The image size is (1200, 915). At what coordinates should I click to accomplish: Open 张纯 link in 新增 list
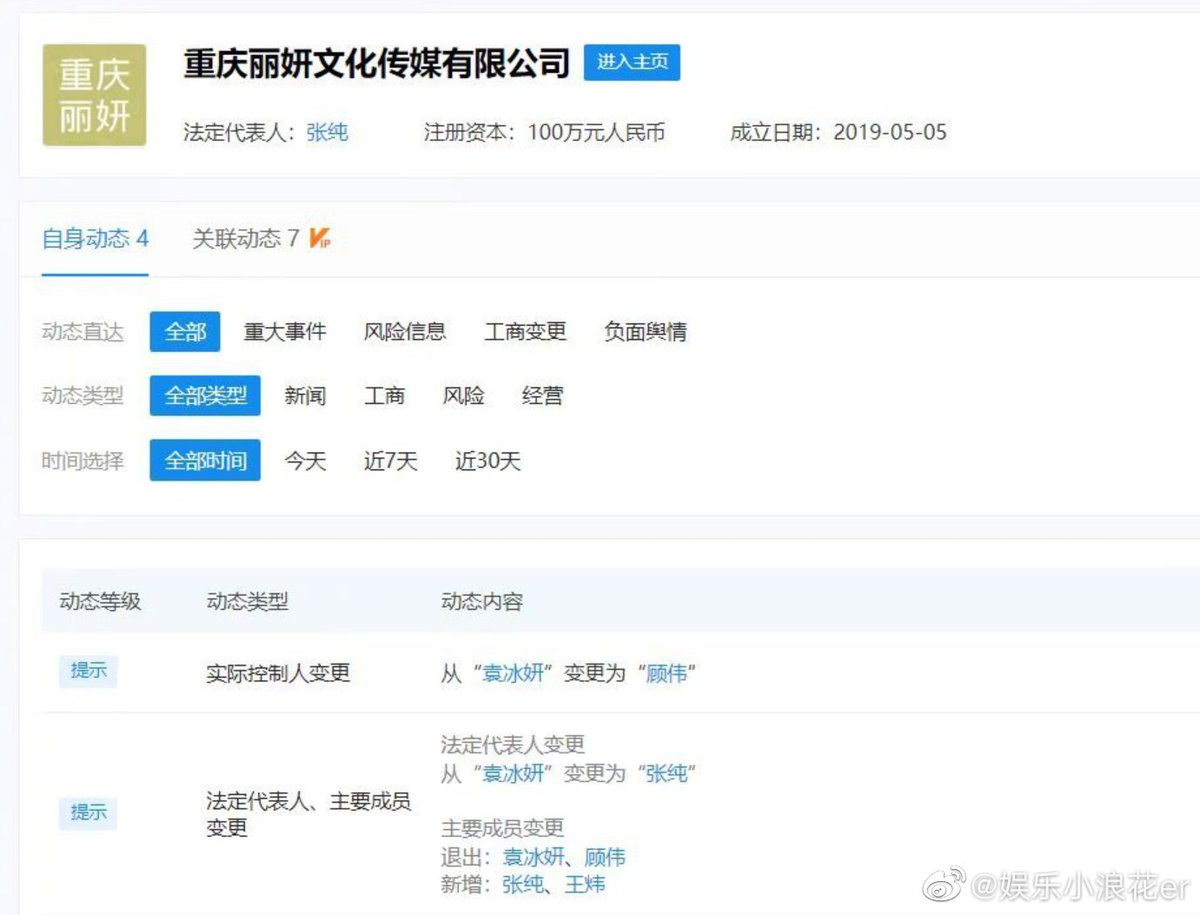pos(522,885)
